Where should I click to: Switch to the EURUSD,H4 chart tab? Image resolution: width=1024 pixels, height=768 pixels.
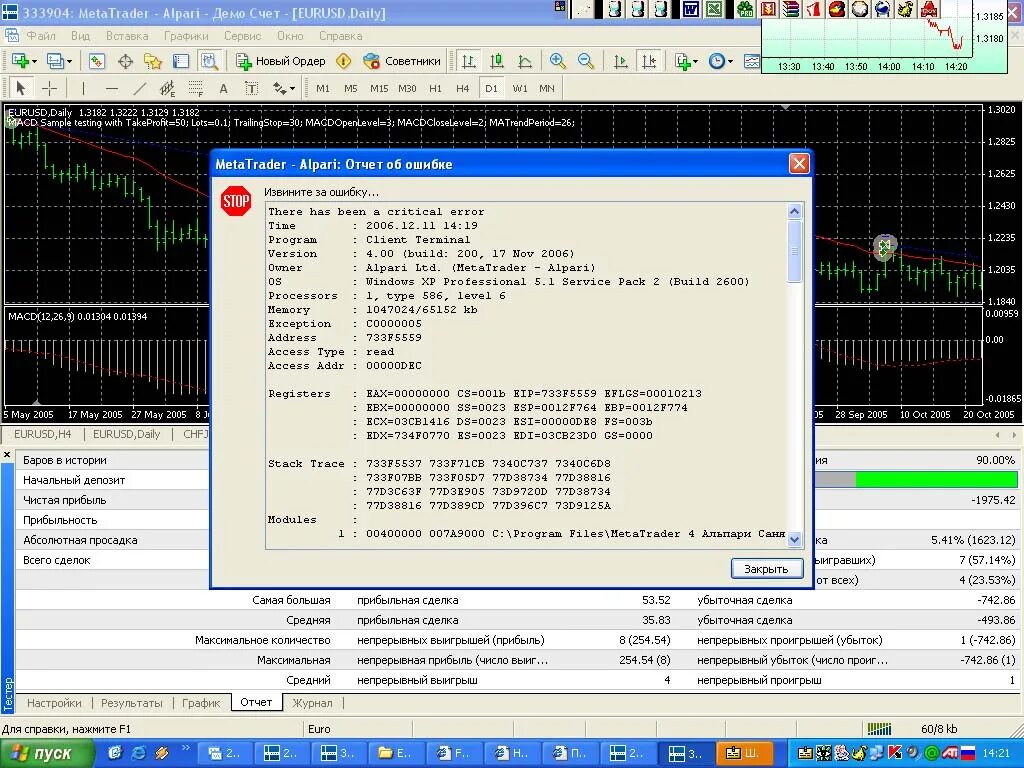click(x=42, y=434)
